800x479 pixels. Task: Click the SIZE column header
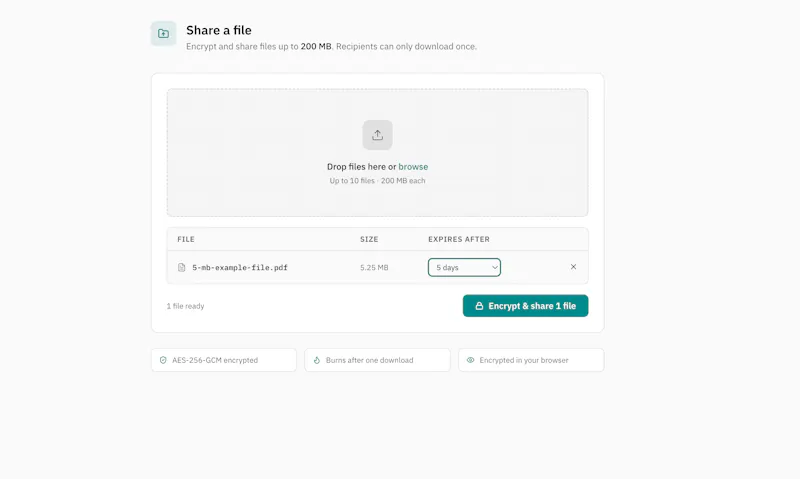(369, 239)
